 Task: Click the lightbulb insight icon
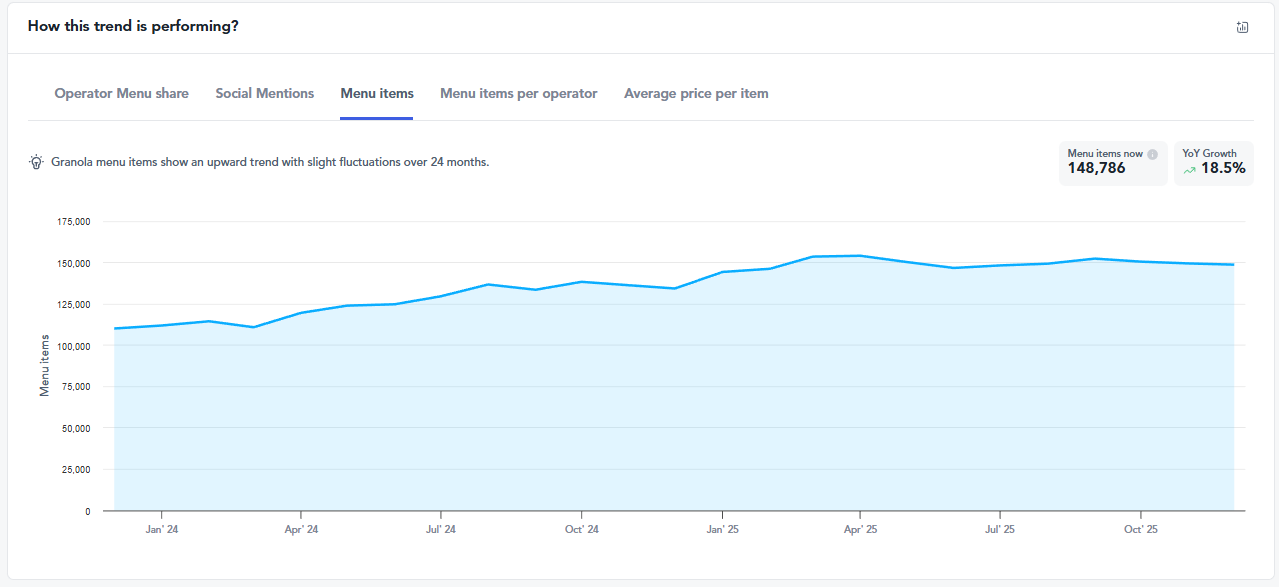click(x=36, y=162)
